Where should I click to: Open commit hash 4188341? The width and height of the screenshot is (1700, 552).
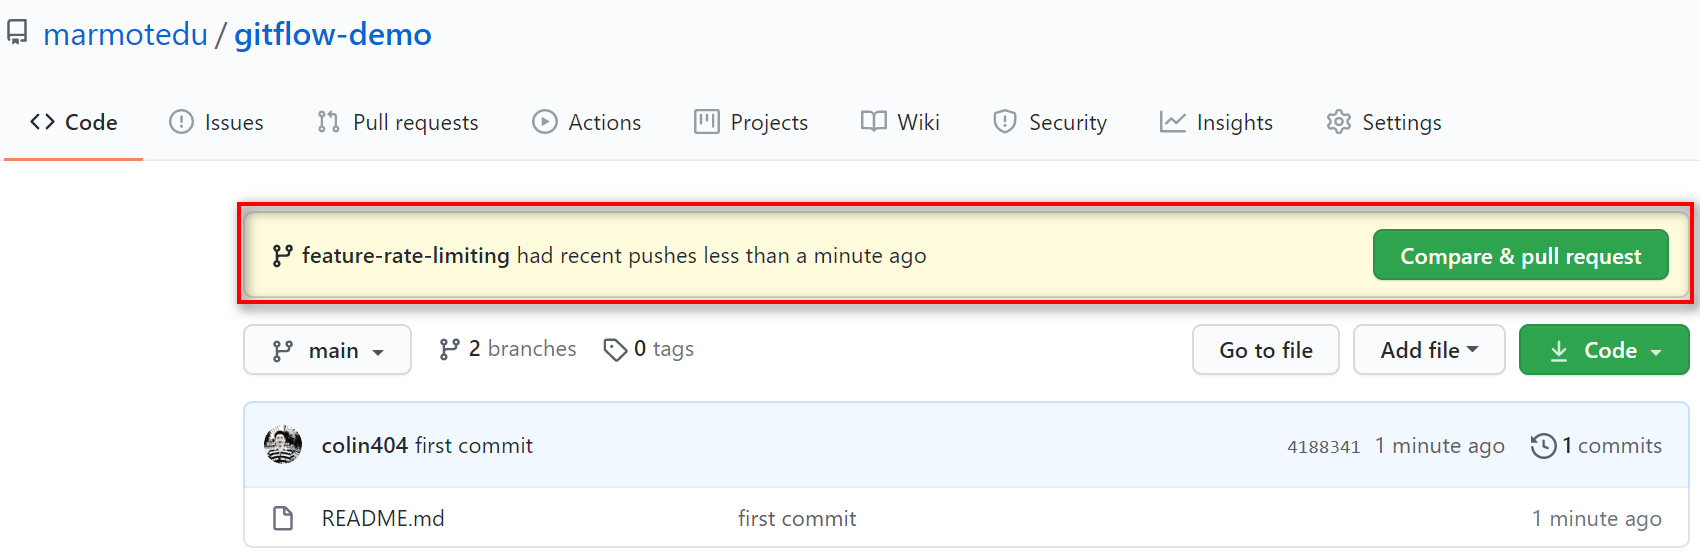(1323, 447)
